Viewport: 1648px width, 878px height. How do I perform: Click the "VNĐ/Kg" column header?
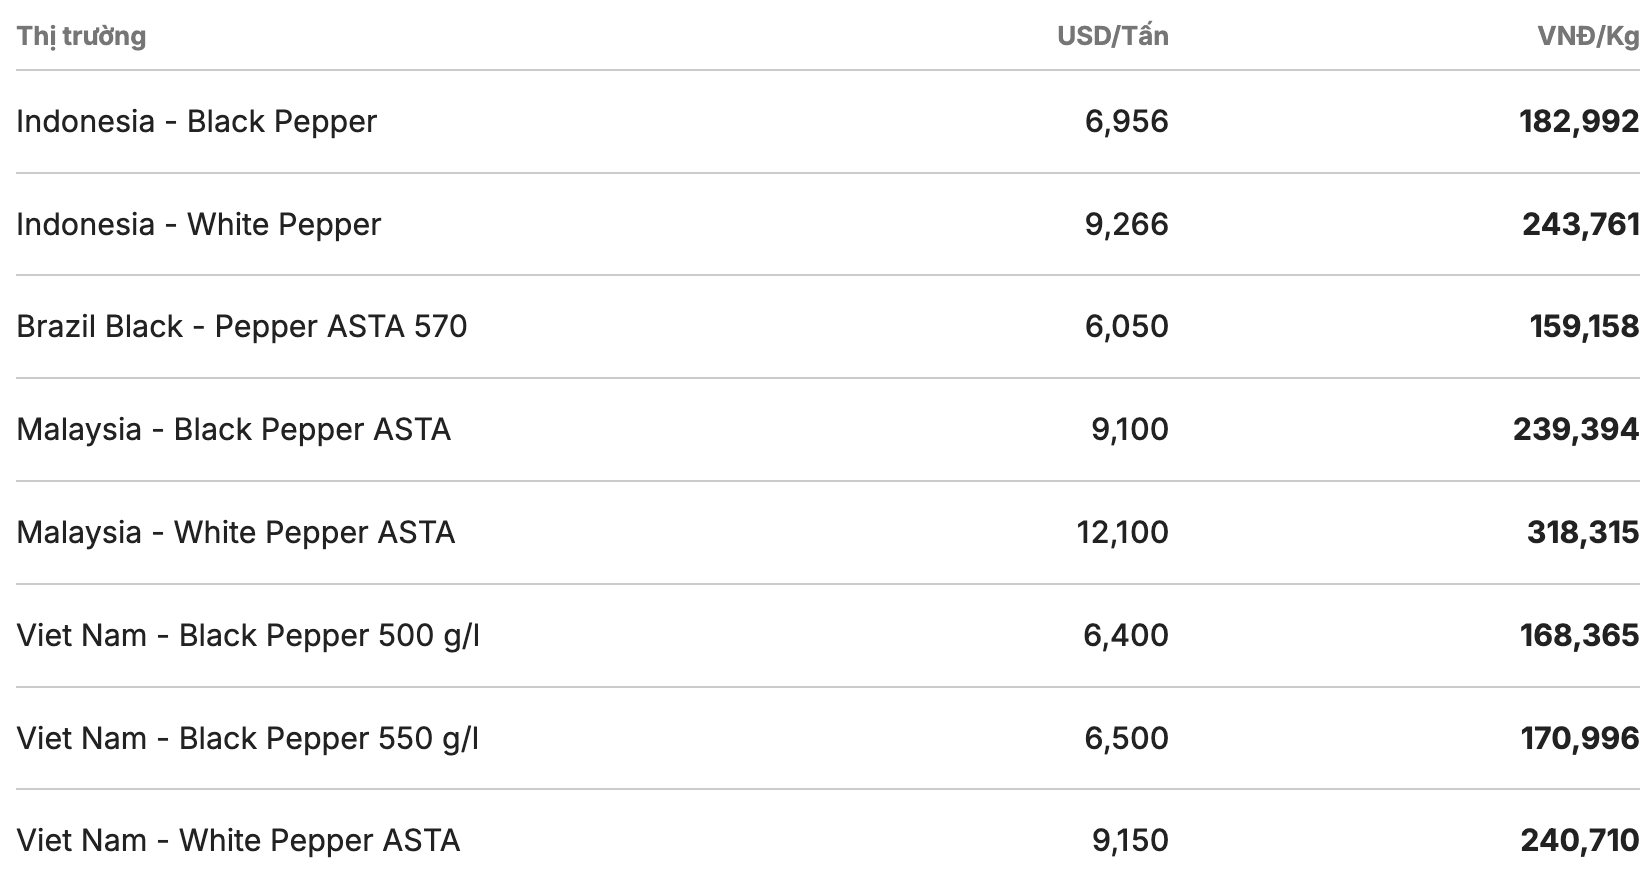1587,36
